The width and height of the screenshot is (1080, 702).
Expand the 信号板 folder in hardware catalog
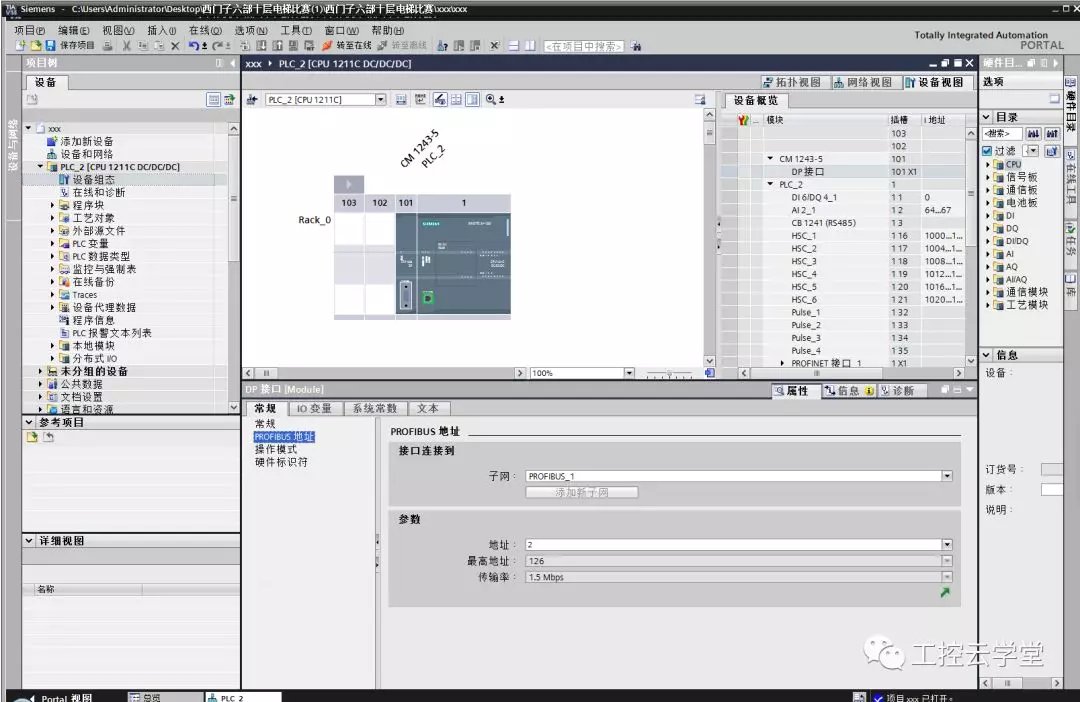click(x=988, y=177)
